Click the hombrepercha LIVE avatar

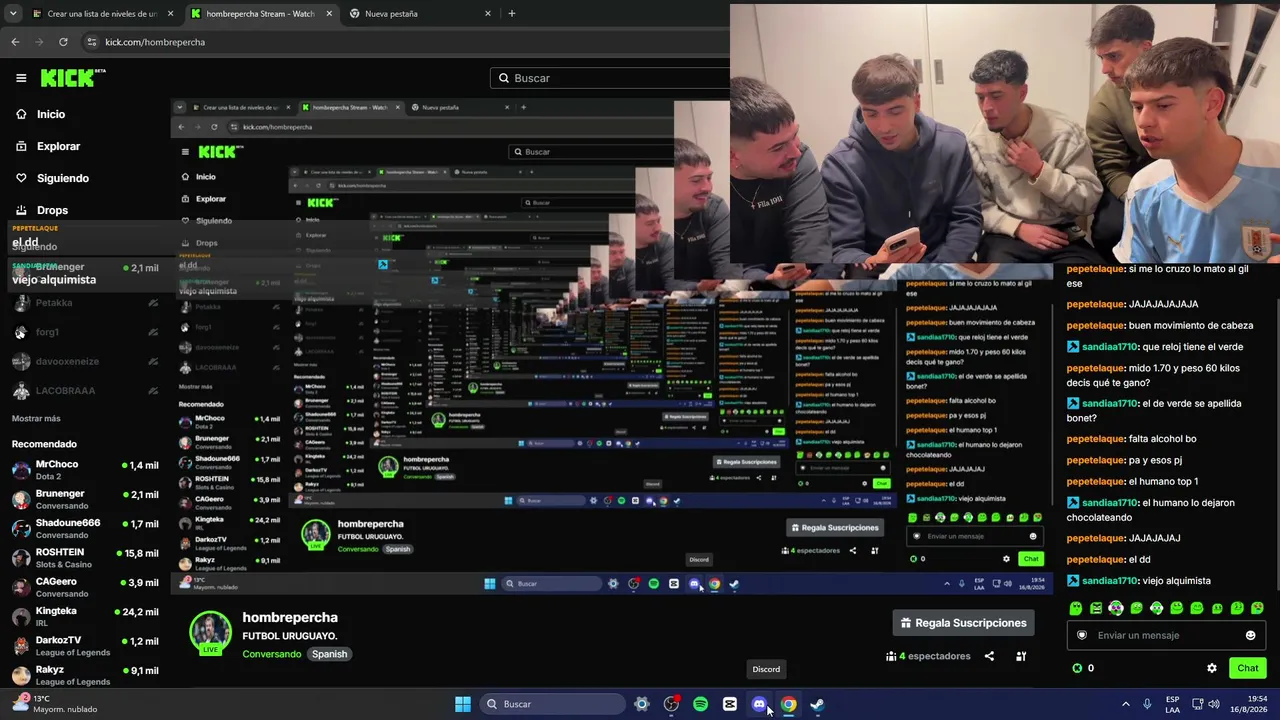pos(210,634)
